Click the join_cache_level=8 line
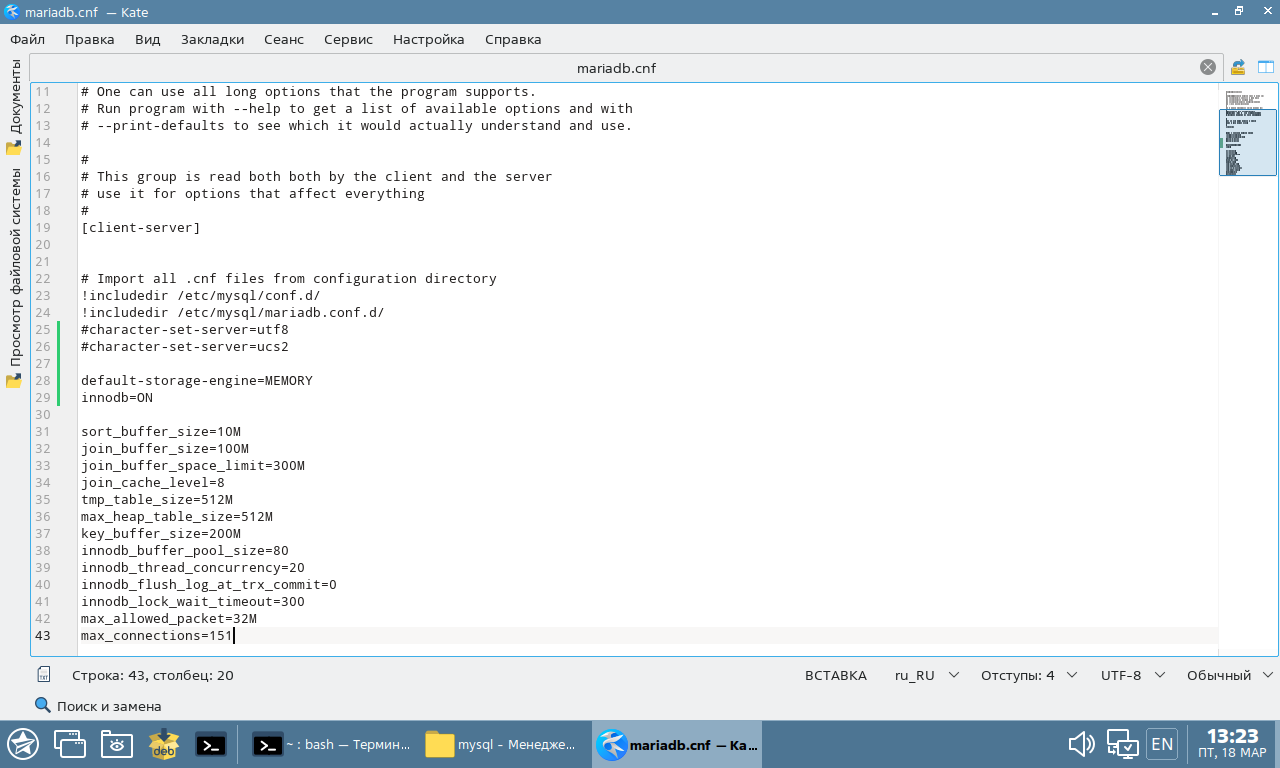The image size is (1280, 768). click(x=153, y=483)
